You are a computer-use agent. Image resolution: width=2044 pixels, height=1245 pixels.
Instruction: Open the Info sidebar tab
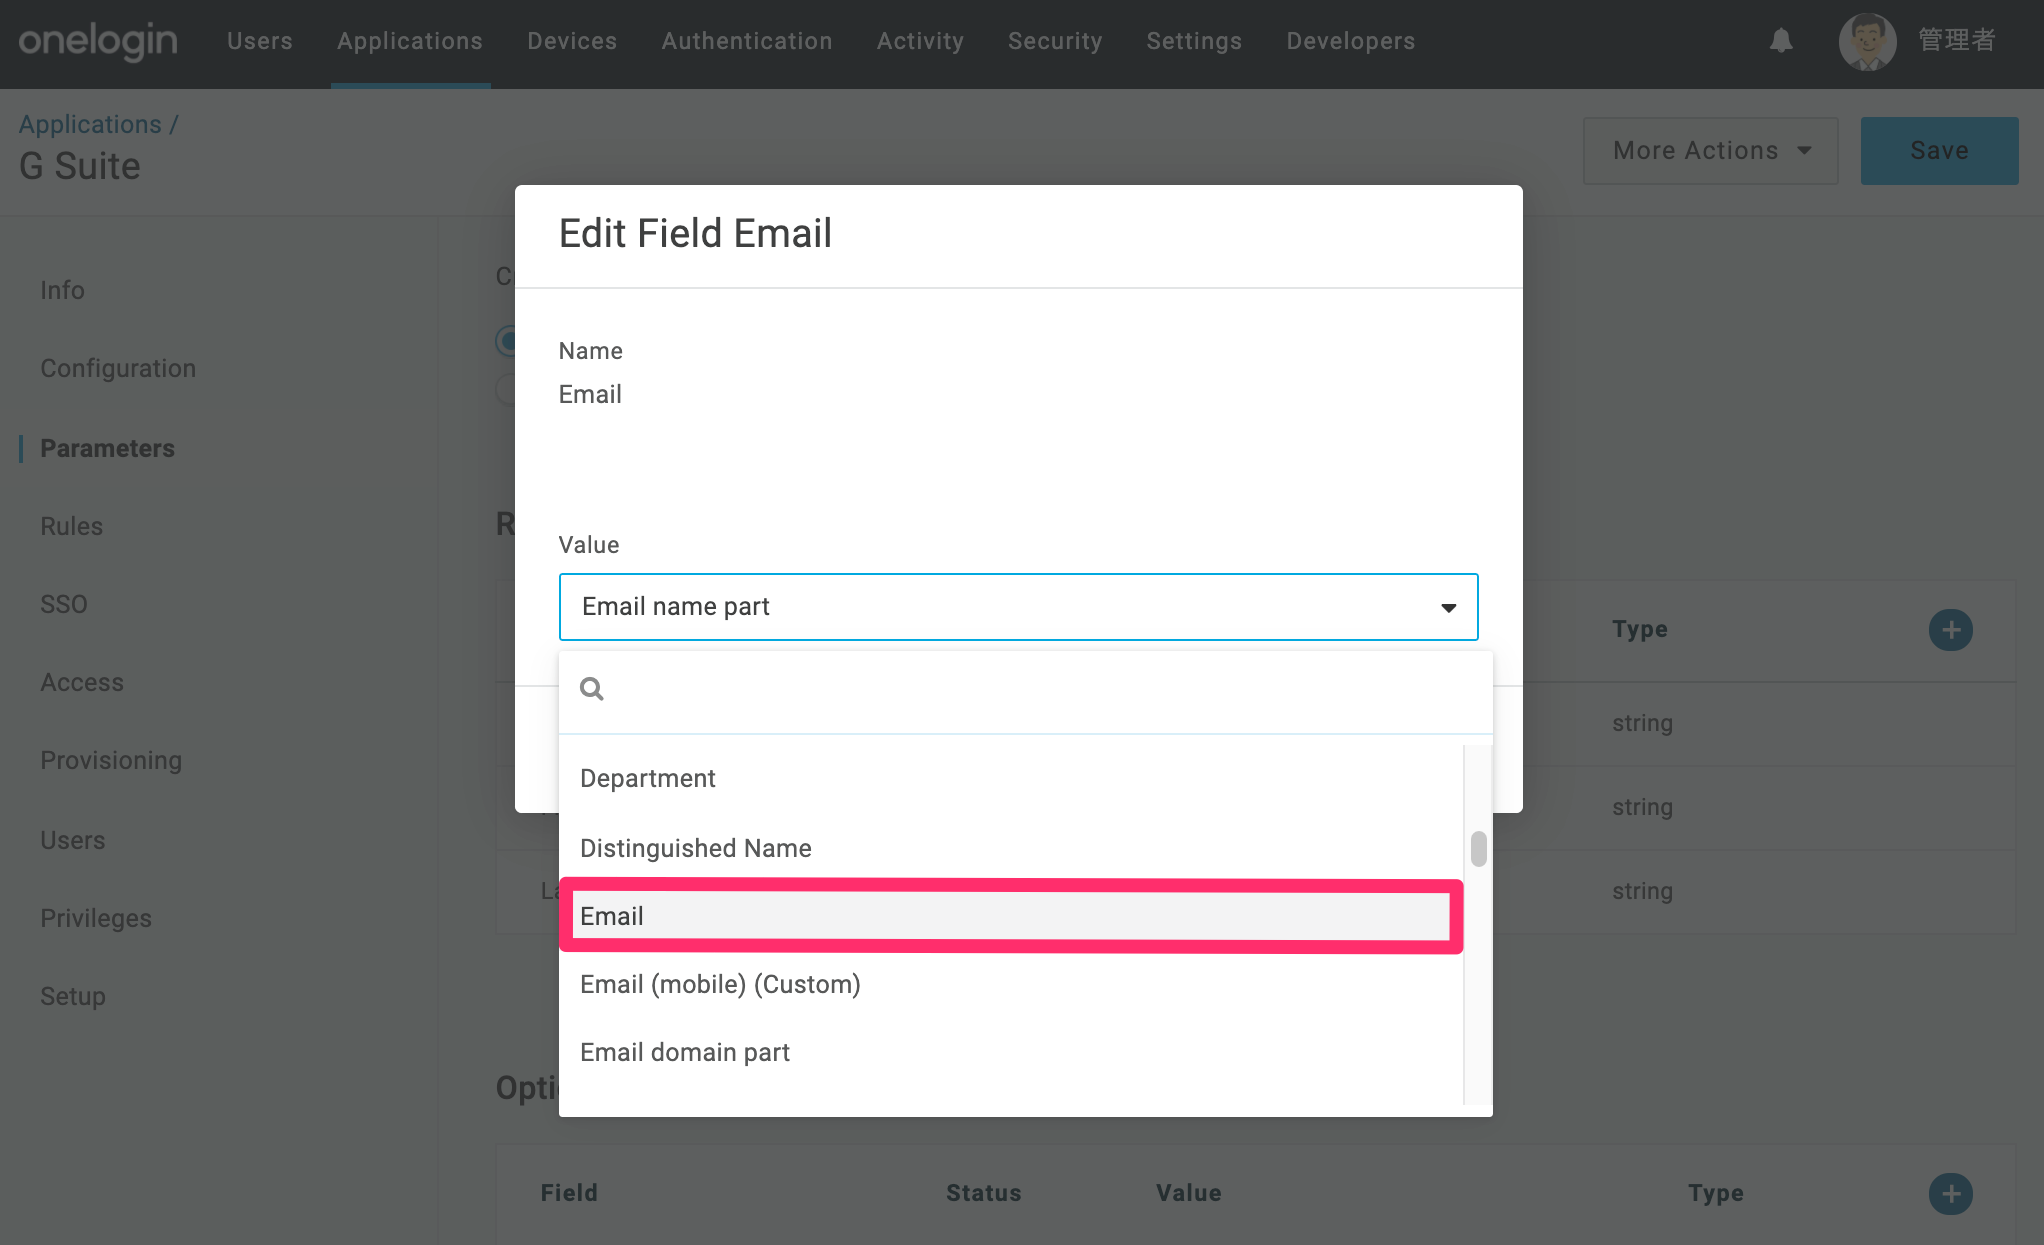[62, 290]
